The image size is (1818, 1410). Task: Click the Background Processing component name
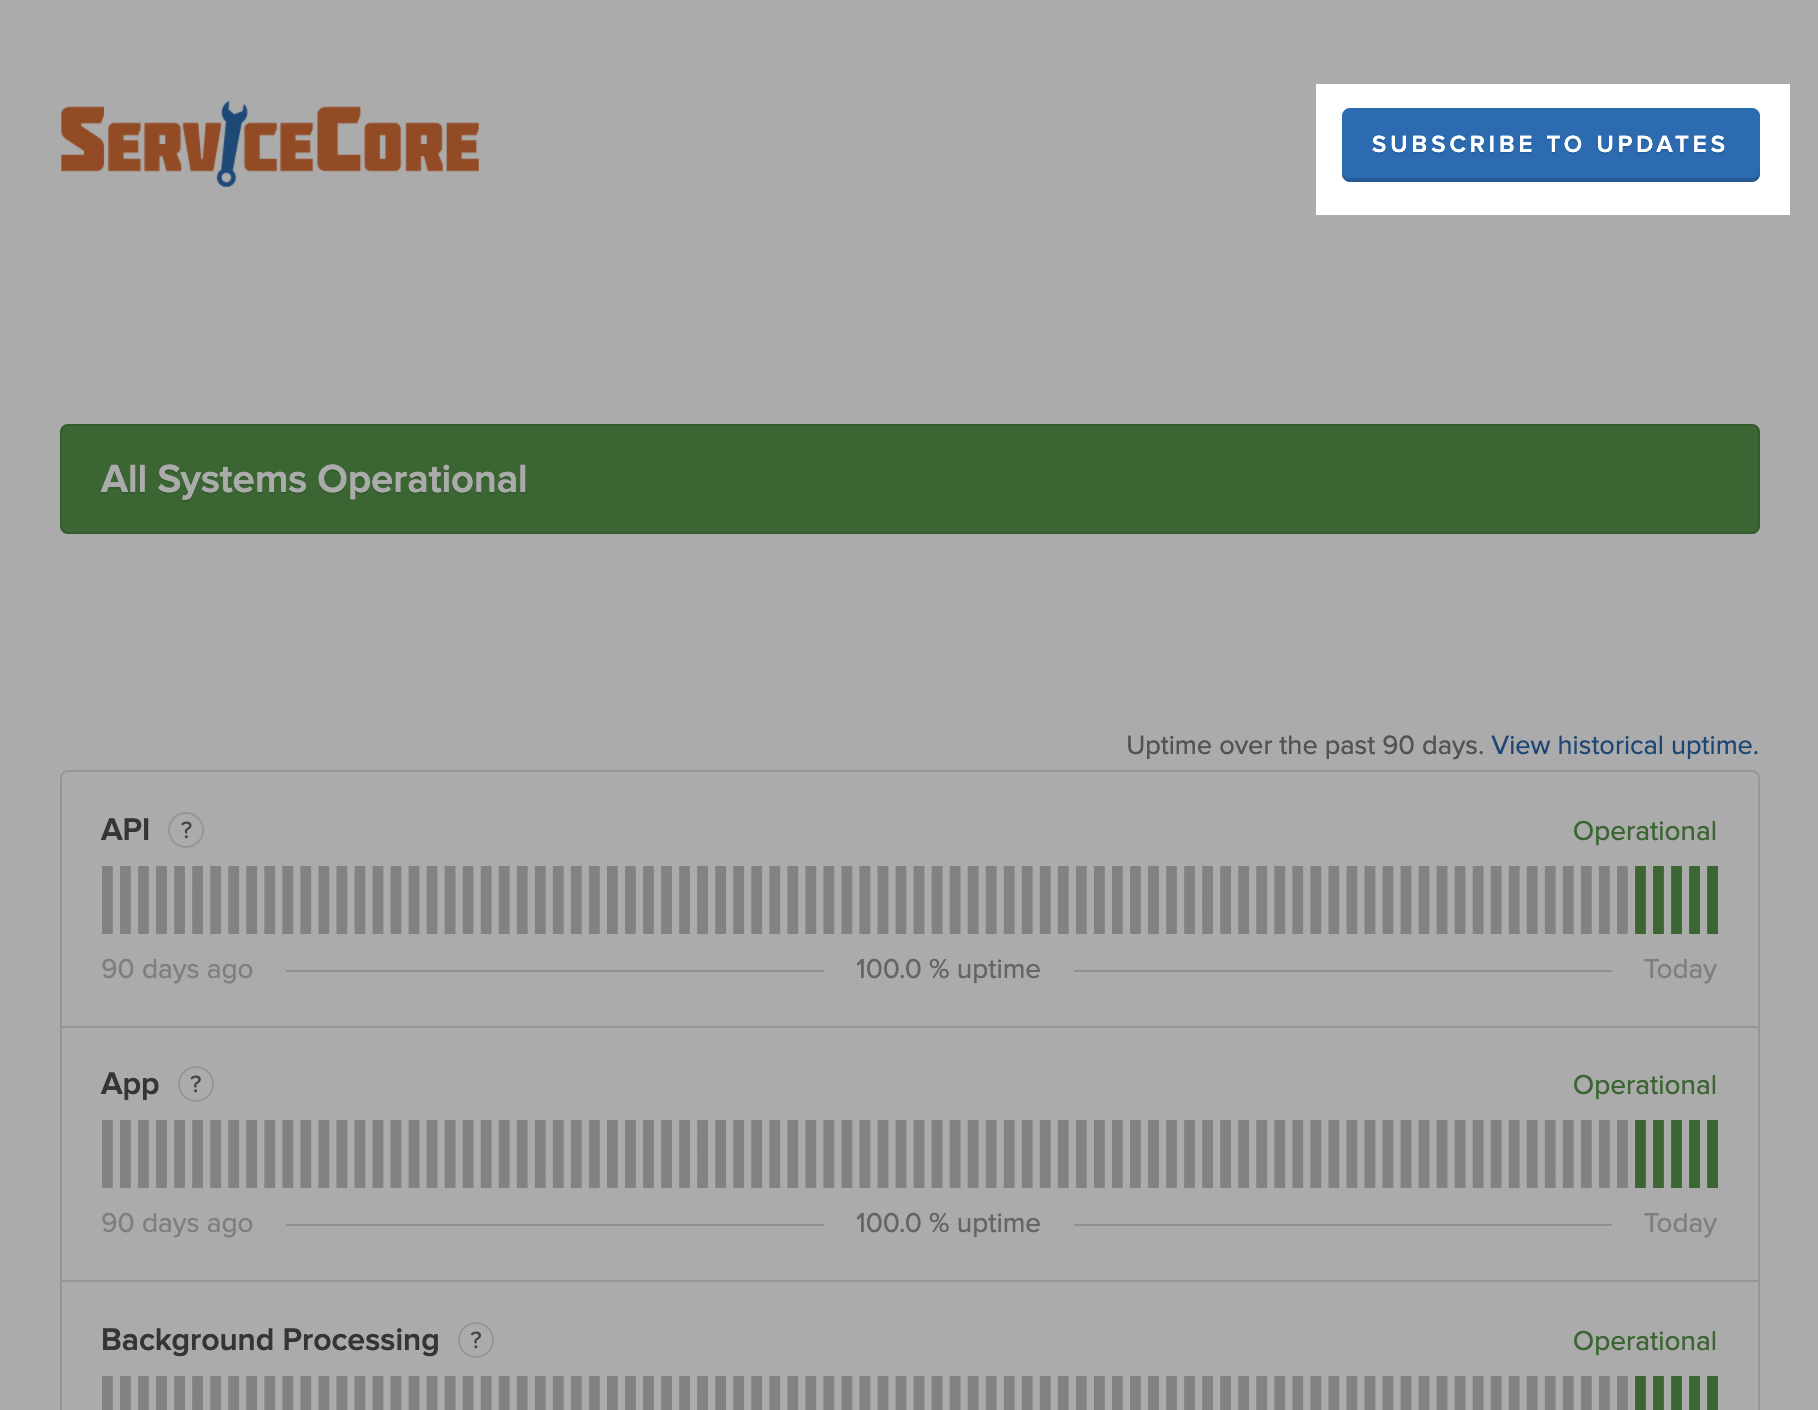[x=270, y=1340]
